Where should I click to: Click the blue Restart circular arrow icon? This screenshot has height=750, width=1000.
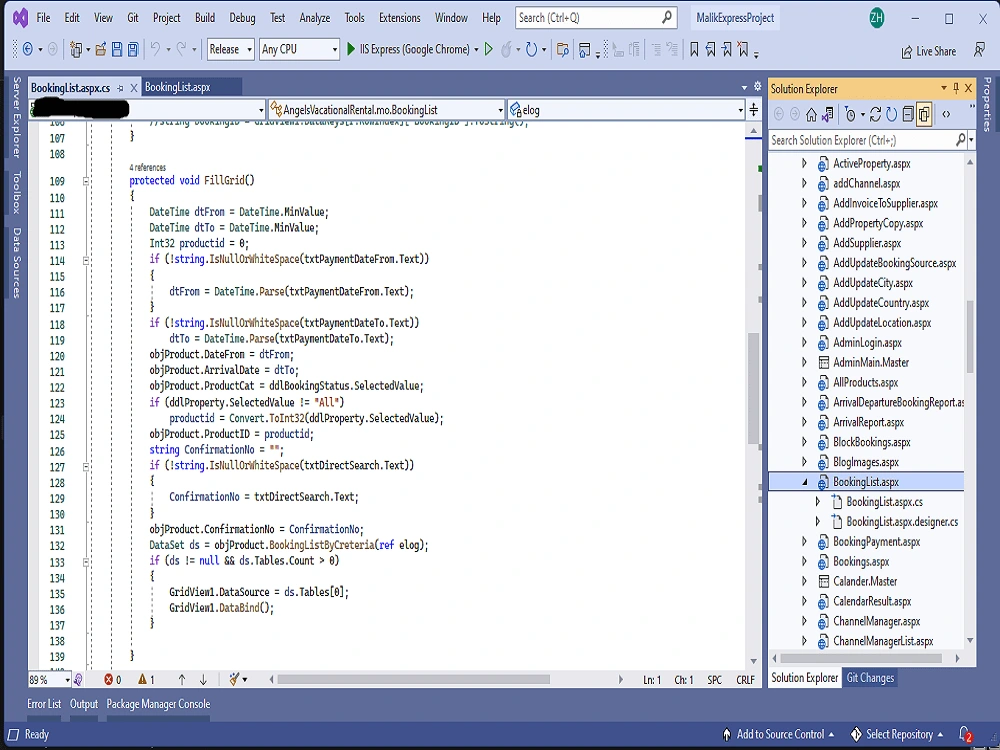531,49
